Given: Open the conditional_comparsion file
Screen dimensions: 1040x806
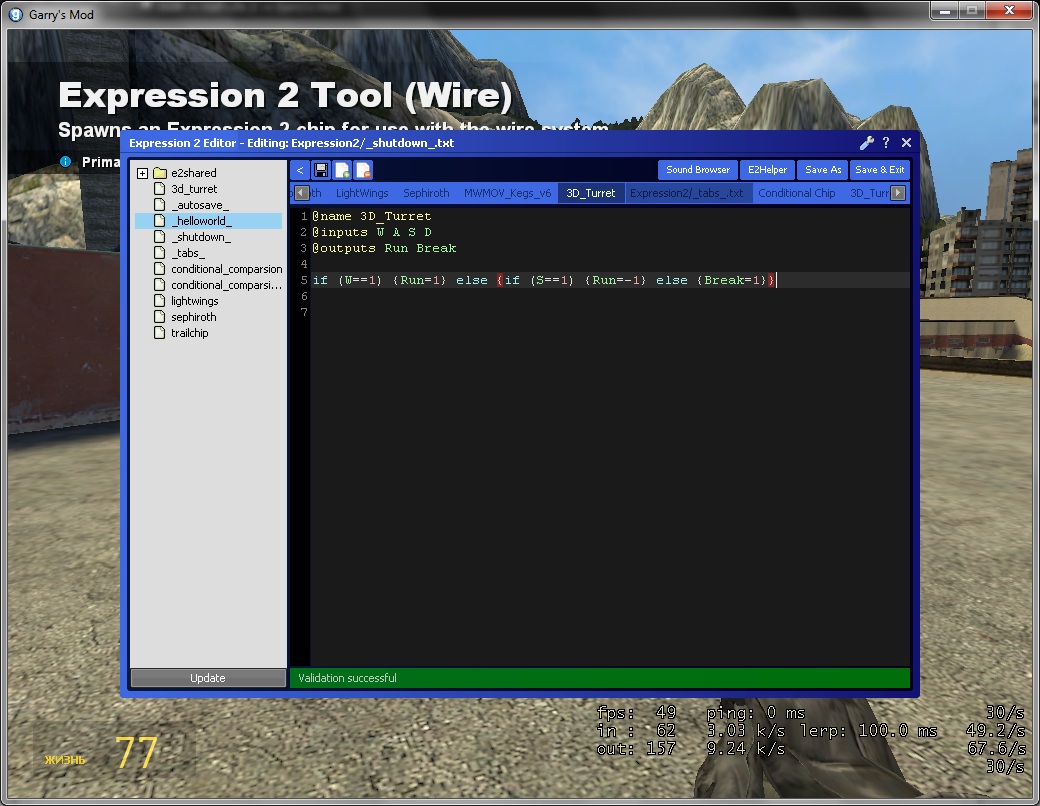Looking at the screenshot, I should tap(226, 269).
